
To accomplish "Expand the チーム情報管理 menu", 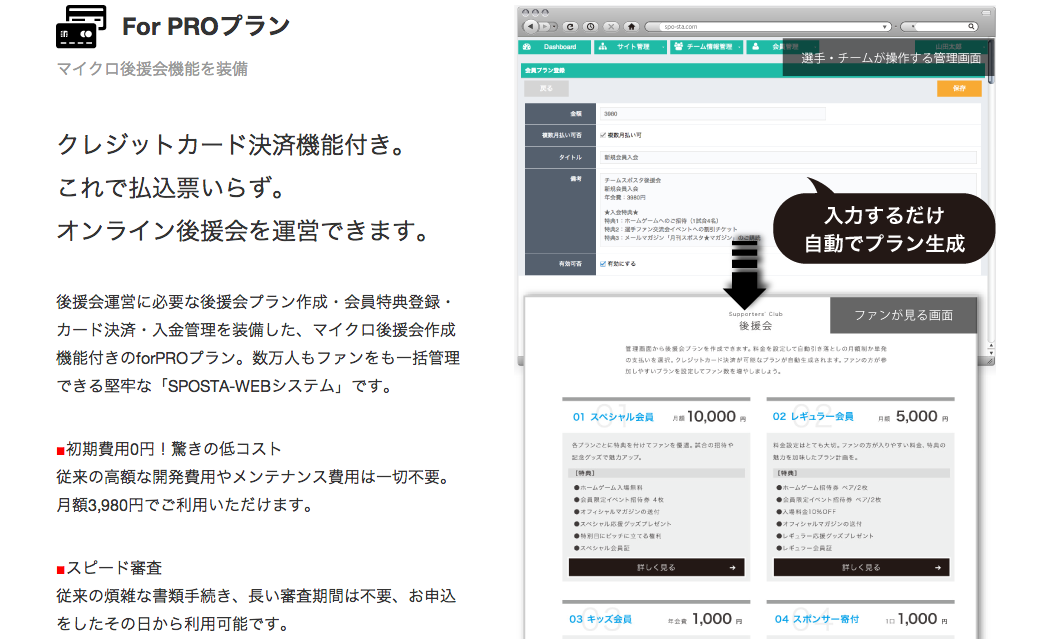I will pyautogui.click(x=706, y=47).
